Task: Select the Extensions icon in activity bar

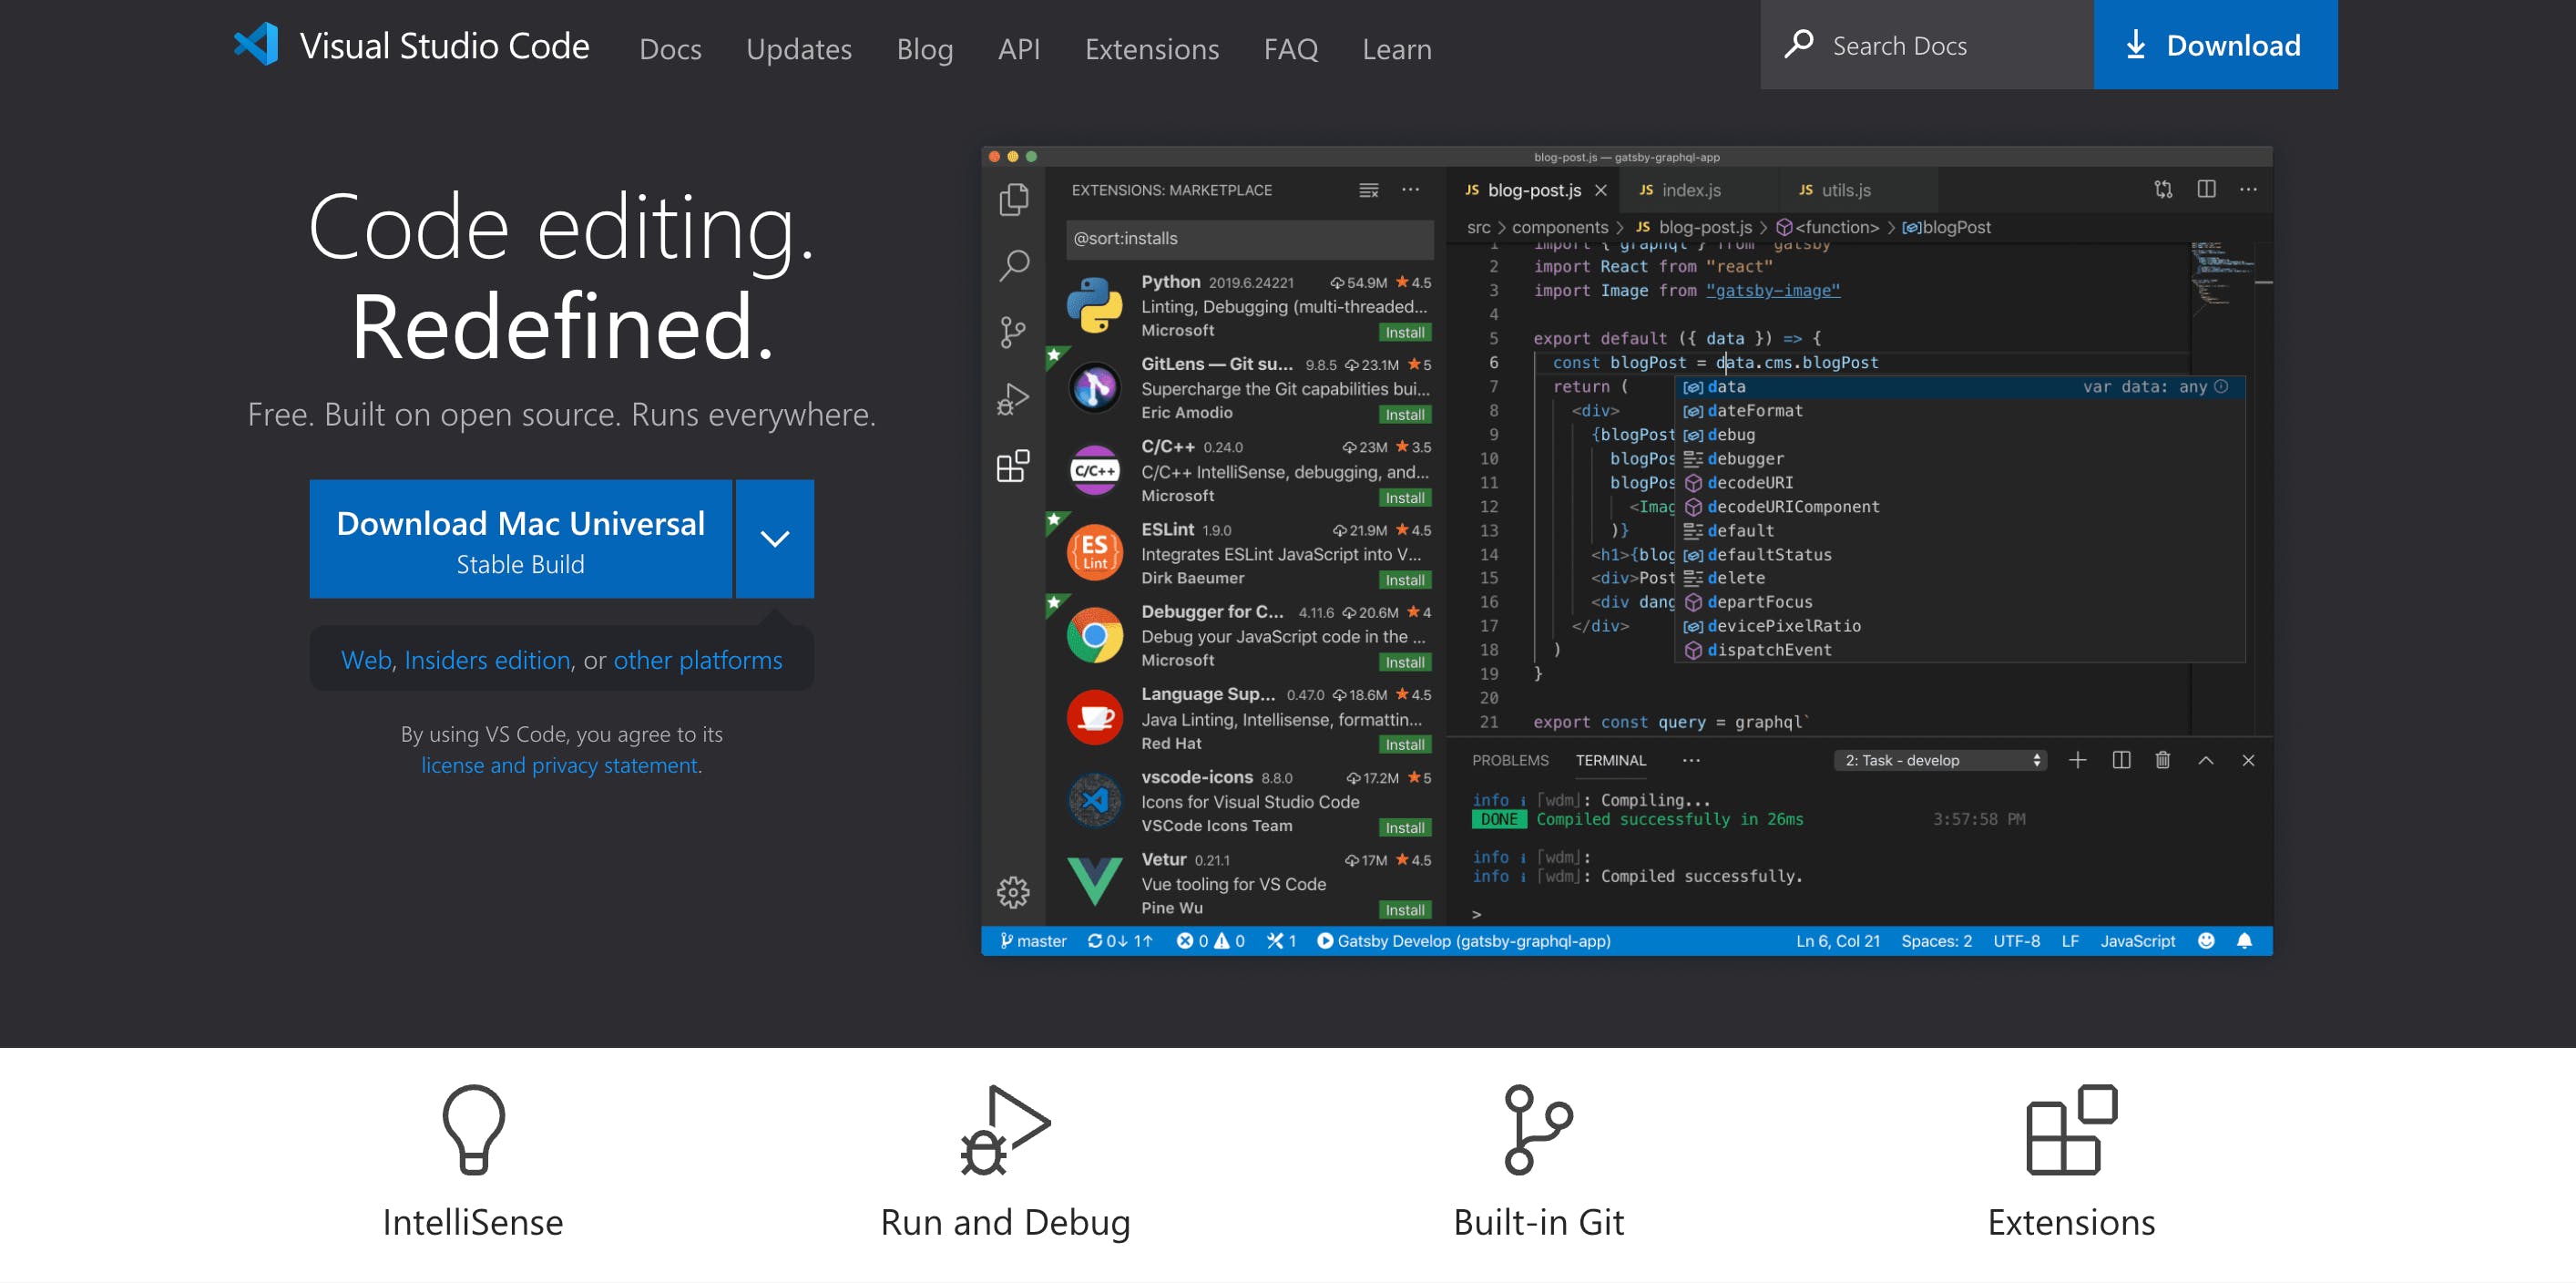Action: 1013,465
